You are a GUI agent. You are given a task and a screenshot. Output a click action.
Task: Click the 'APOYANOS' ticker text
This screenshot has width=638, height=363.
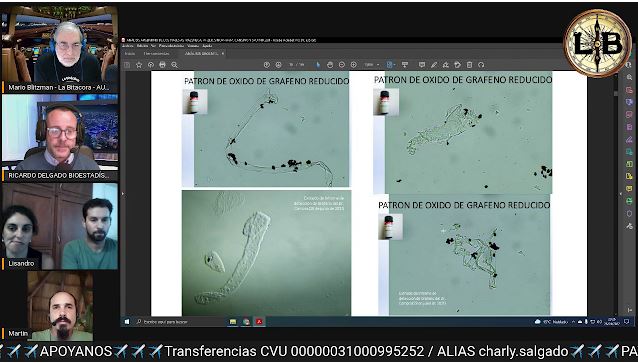76,351
